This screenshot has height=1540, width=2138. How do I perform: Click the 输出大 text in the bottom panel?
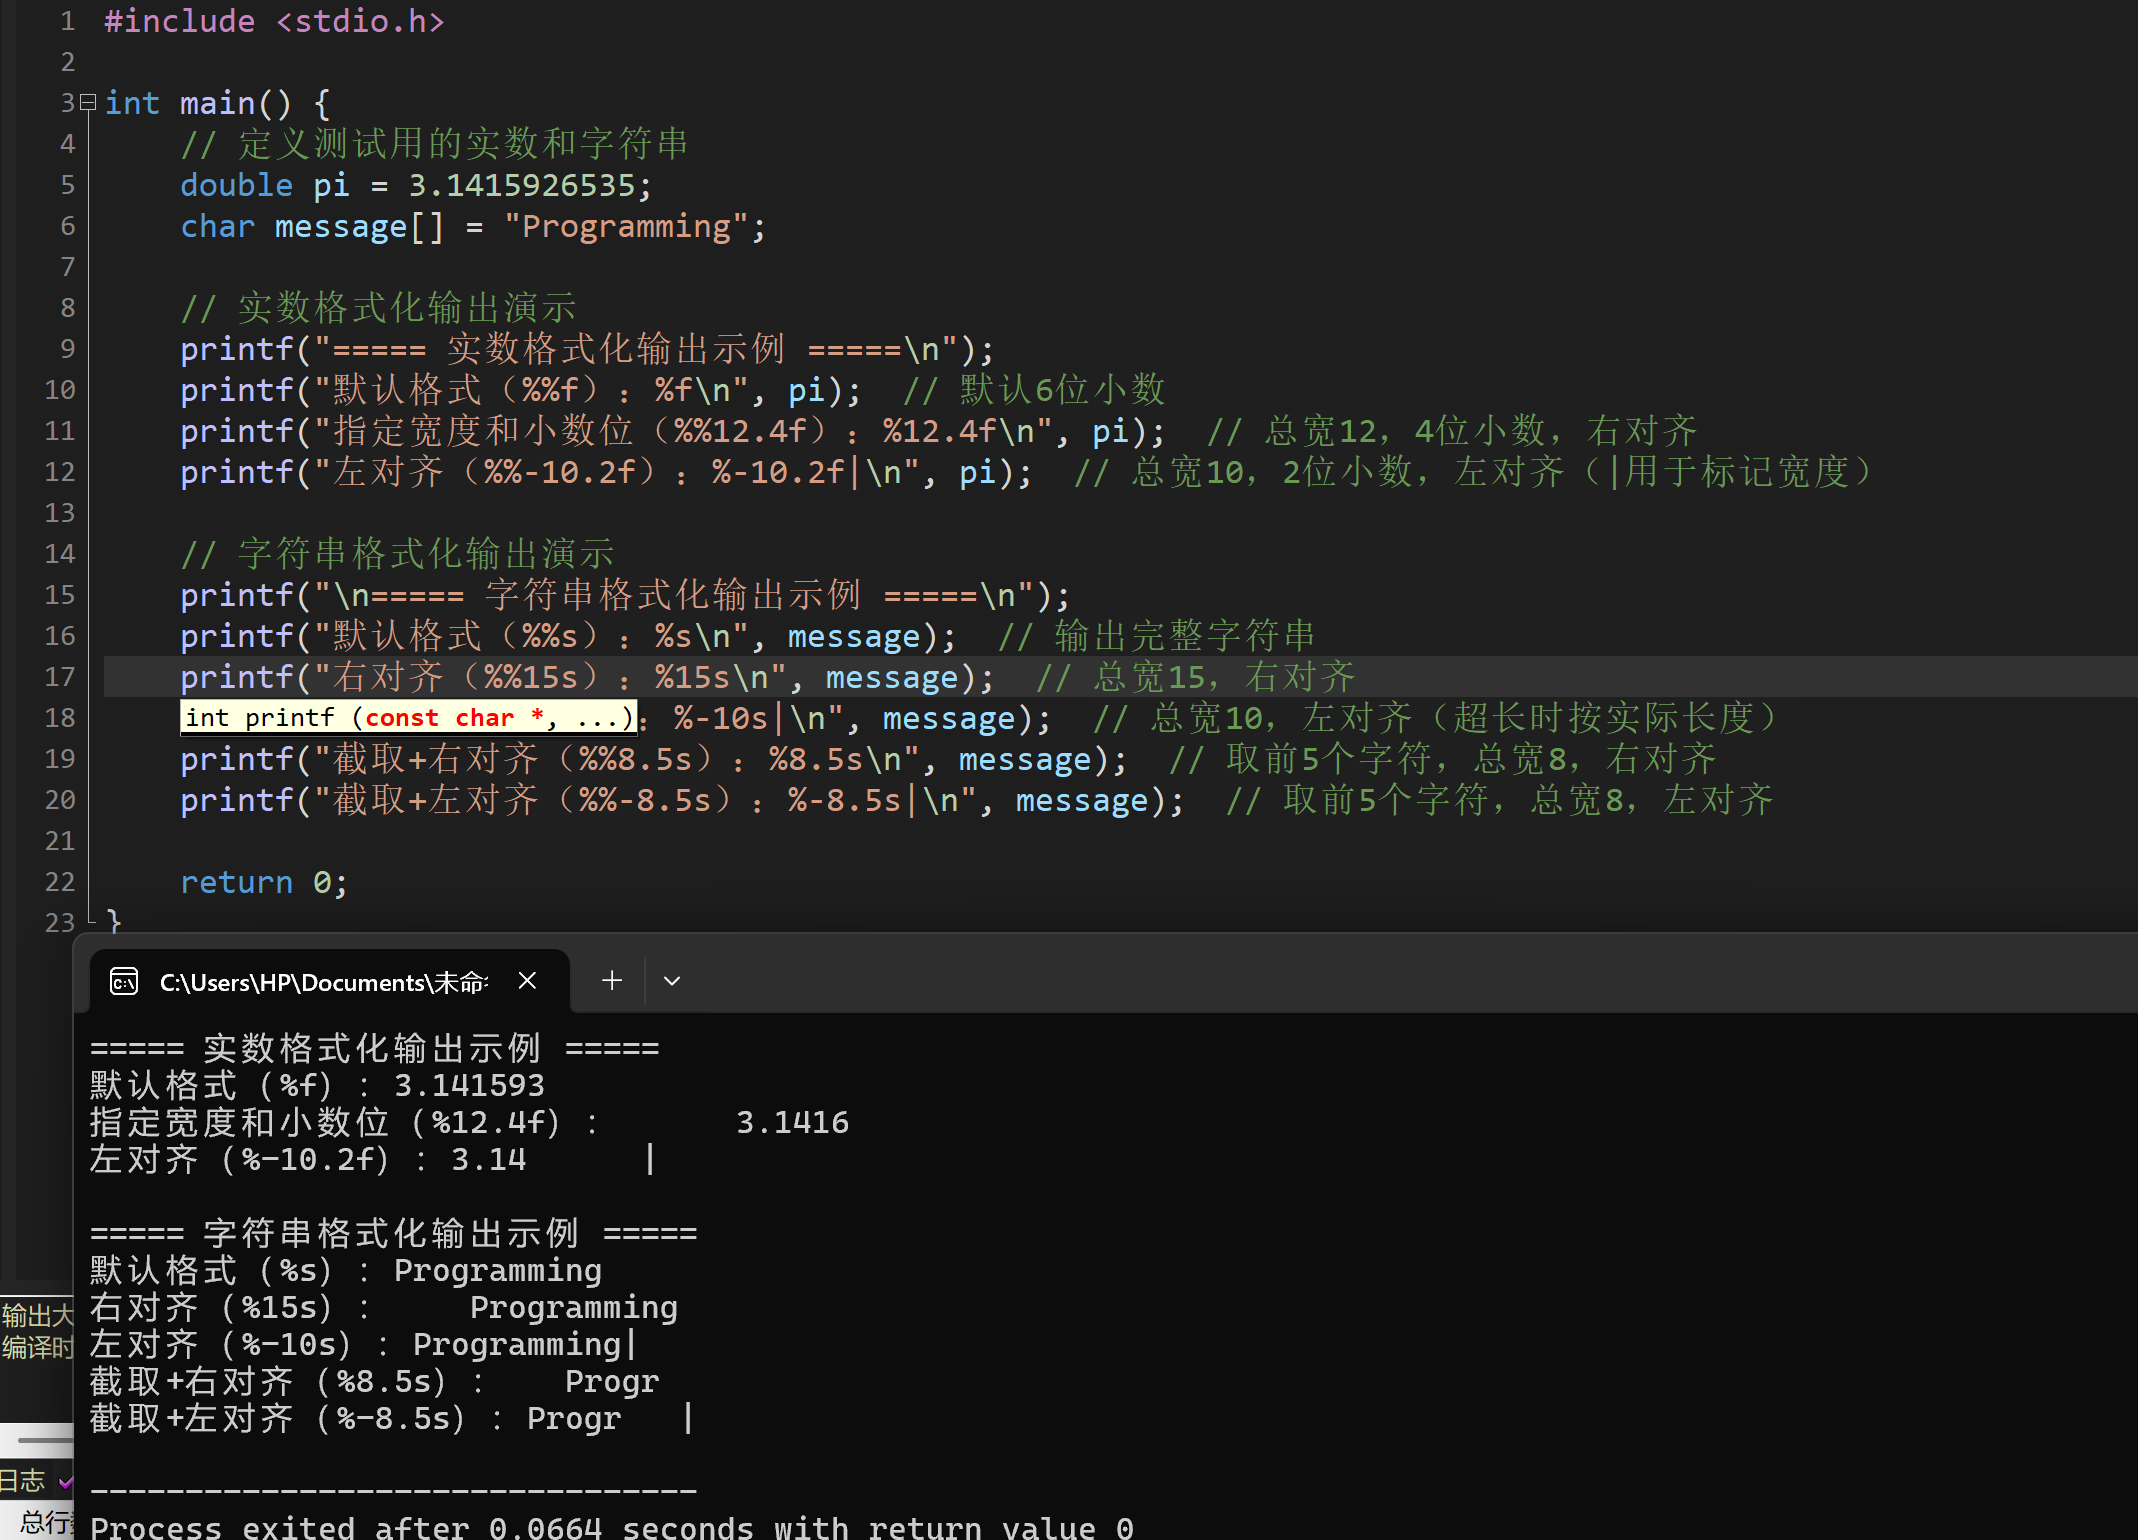pos(37,1314)
